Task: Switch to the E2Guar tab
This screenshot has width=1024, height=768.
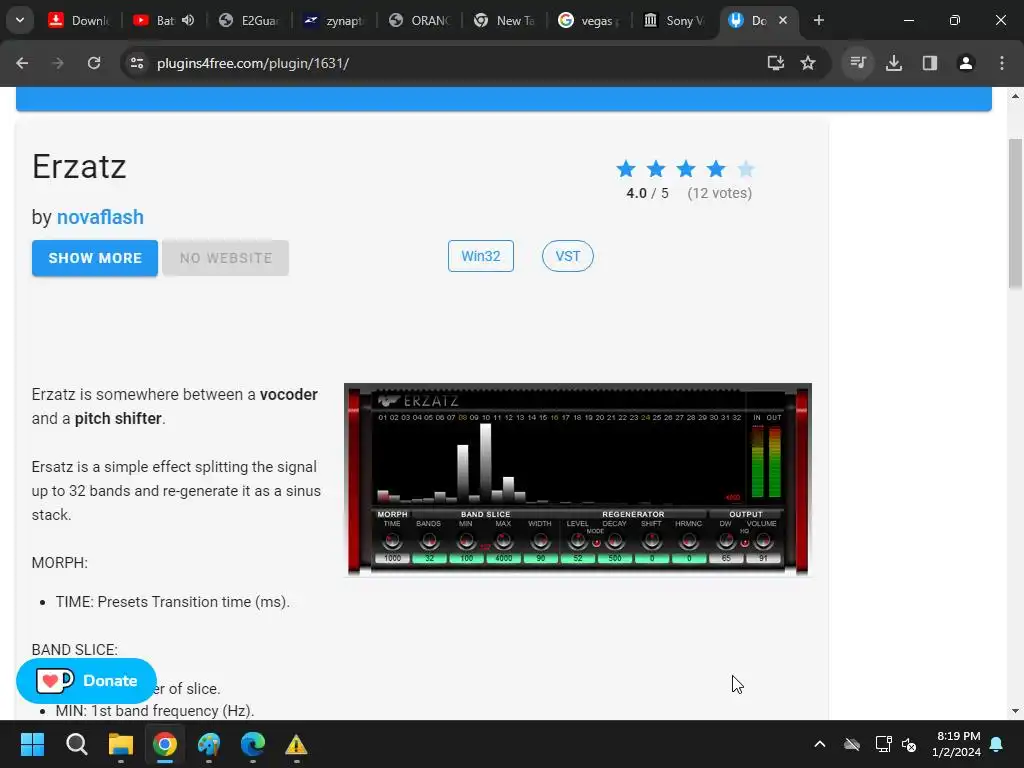Action: [249, 20]
